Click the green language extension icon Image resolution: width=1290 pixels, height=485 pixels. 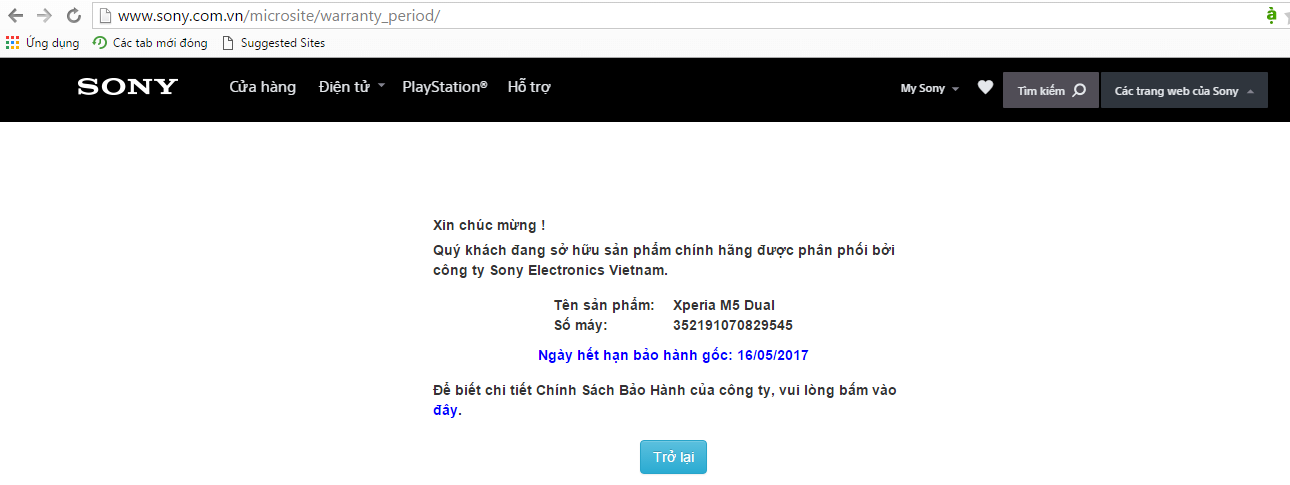(x=1272, y=14)
